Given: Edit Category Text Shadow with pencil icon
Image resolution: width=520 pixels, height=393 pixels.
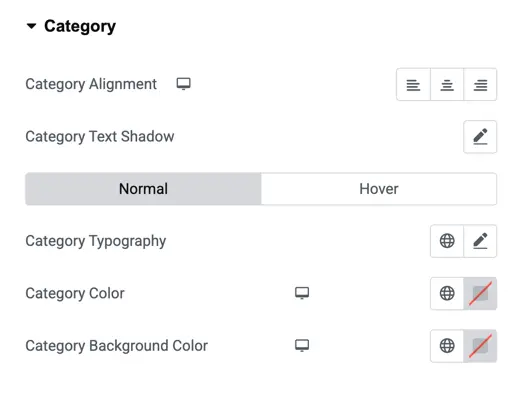Looking at the screenshot, I should (480, 137).
